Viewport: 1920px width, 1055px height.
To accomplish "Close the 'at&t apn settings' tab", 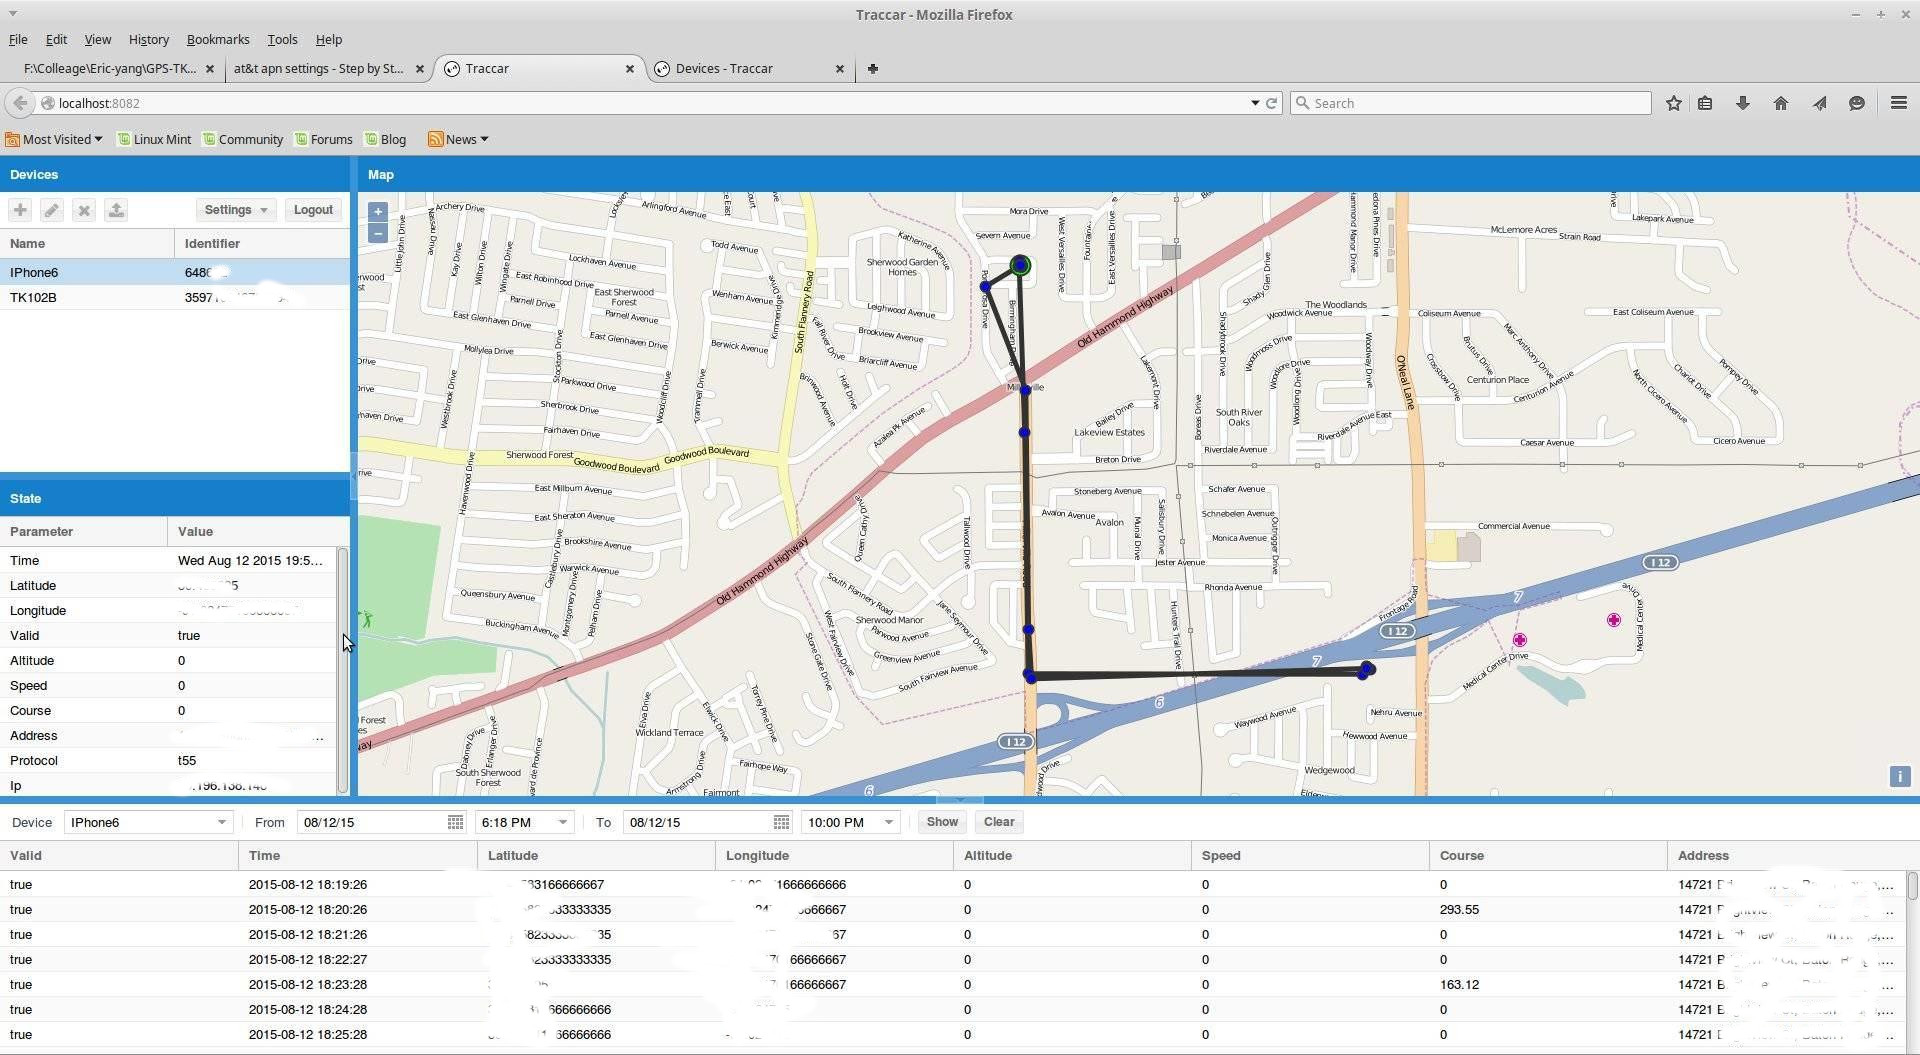I will point(420,69).
